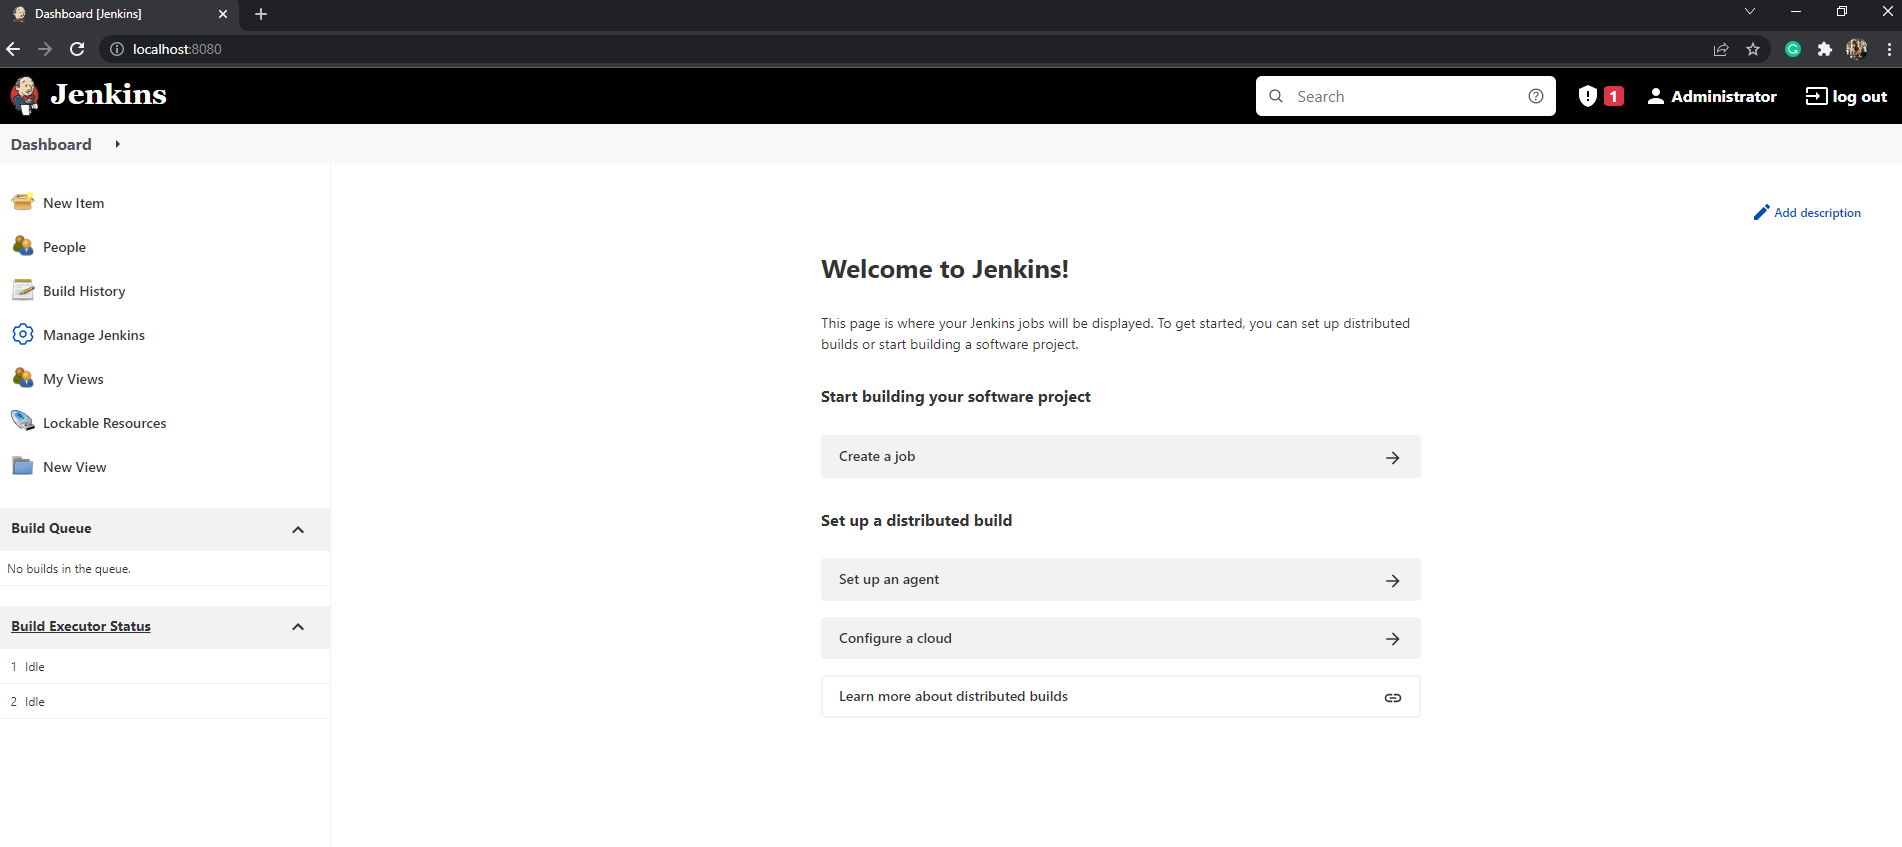The width and height of the screenshot is (1902, 847).
Task: Open New Item menu entry
Action: pyautogui.click(x=73, y=202)
